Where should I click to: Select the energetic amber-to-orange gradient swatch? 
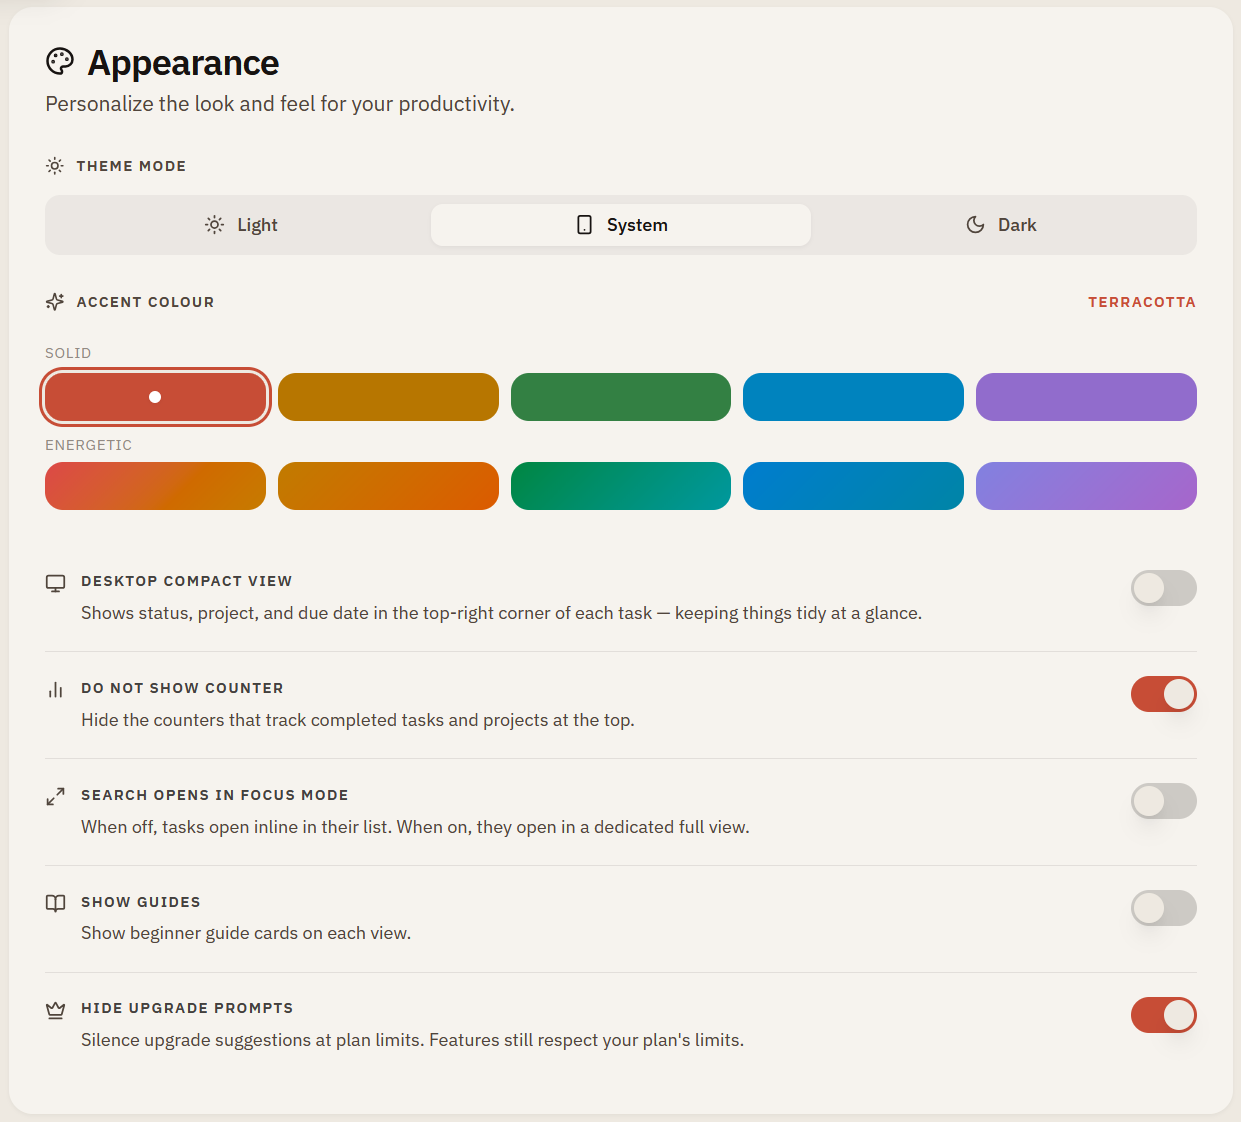click(x=388, y=486)
